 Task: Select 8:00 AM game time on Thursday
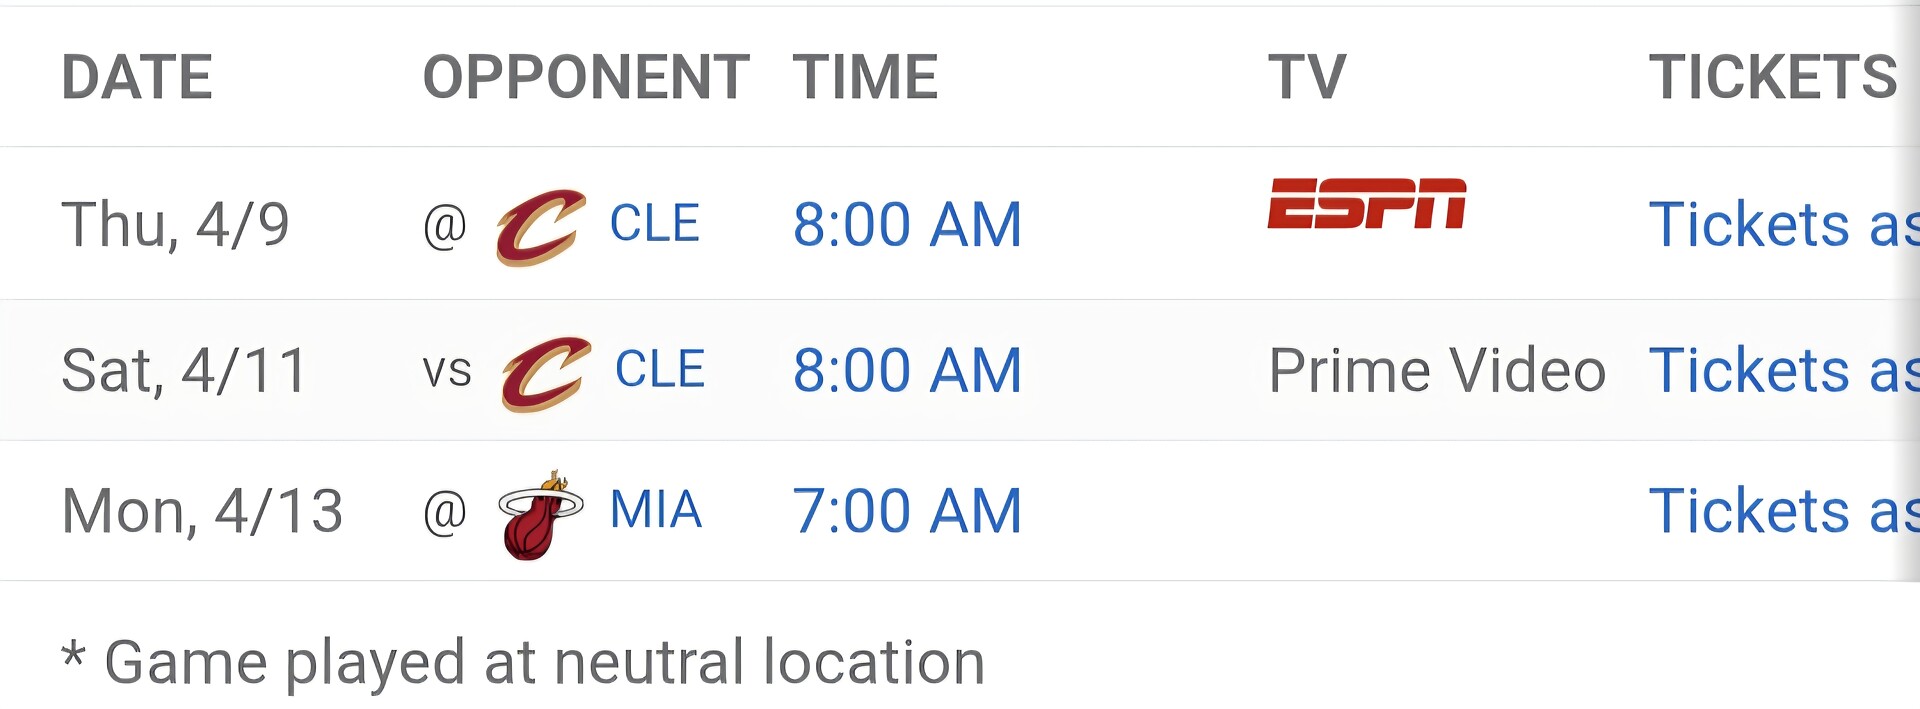click(x=907, y=224)
